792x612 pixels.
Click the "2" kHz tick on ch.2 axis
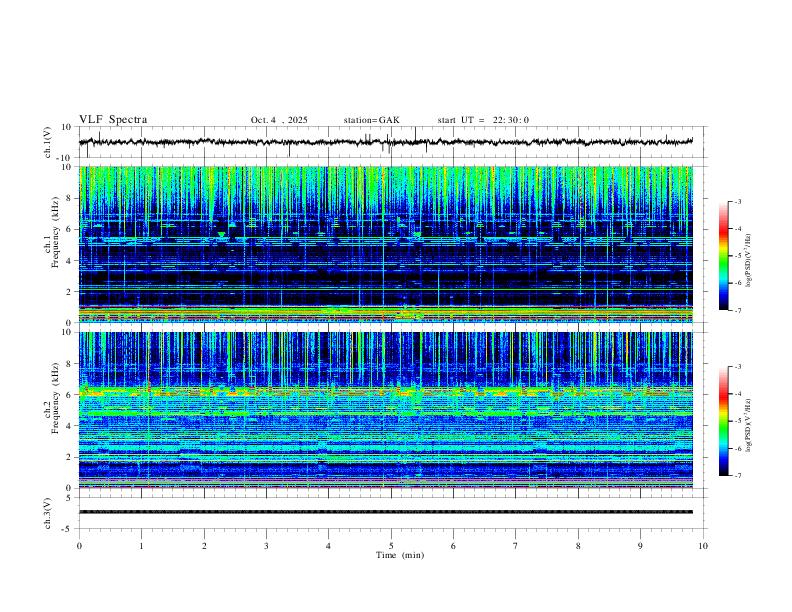point(69,457)
